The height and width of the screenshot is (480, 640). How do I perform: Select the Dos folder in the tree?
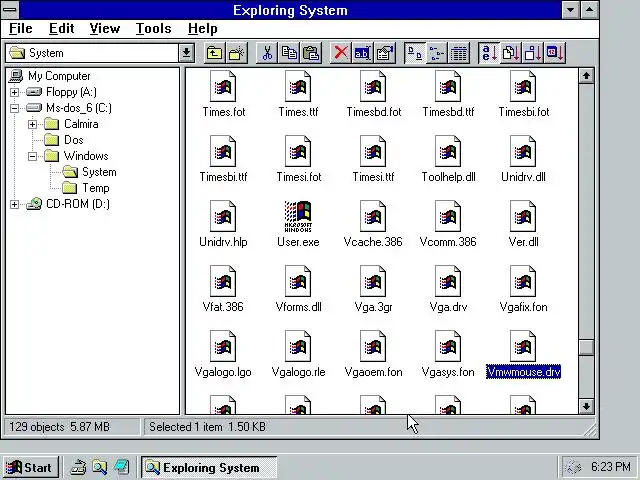tap(74, 140)
